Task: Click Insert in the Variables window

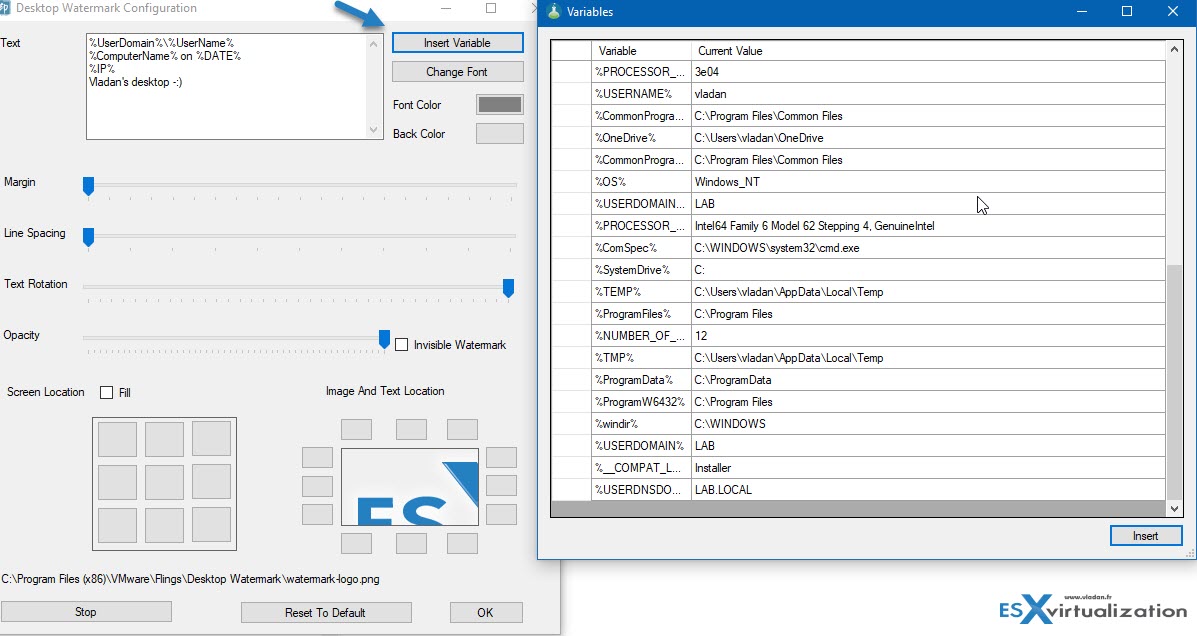Action: coord(1145,535)
